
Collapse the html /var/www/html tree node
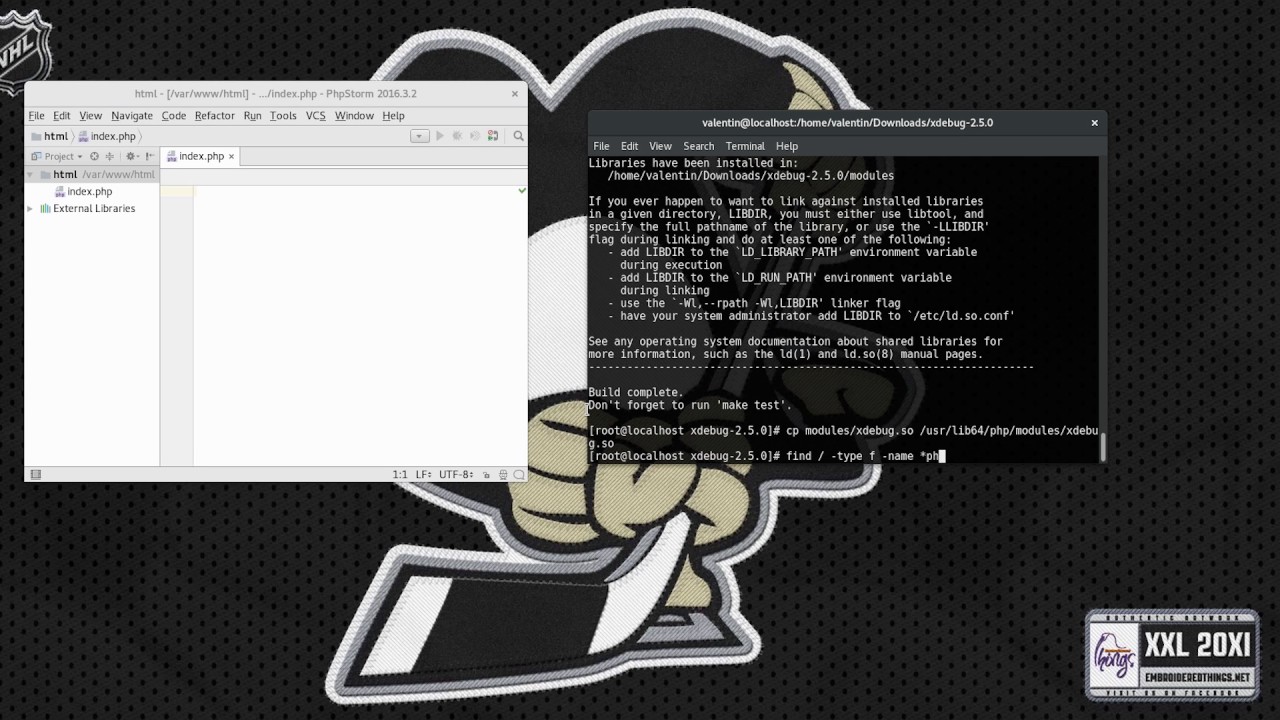[x=30, y=174]
